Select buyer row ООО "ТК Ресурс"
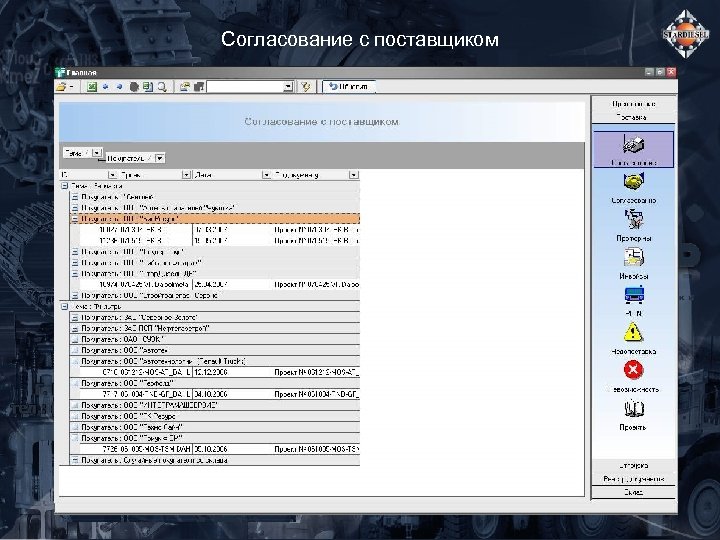The image size is (720, 540). (x=215, y=416)
